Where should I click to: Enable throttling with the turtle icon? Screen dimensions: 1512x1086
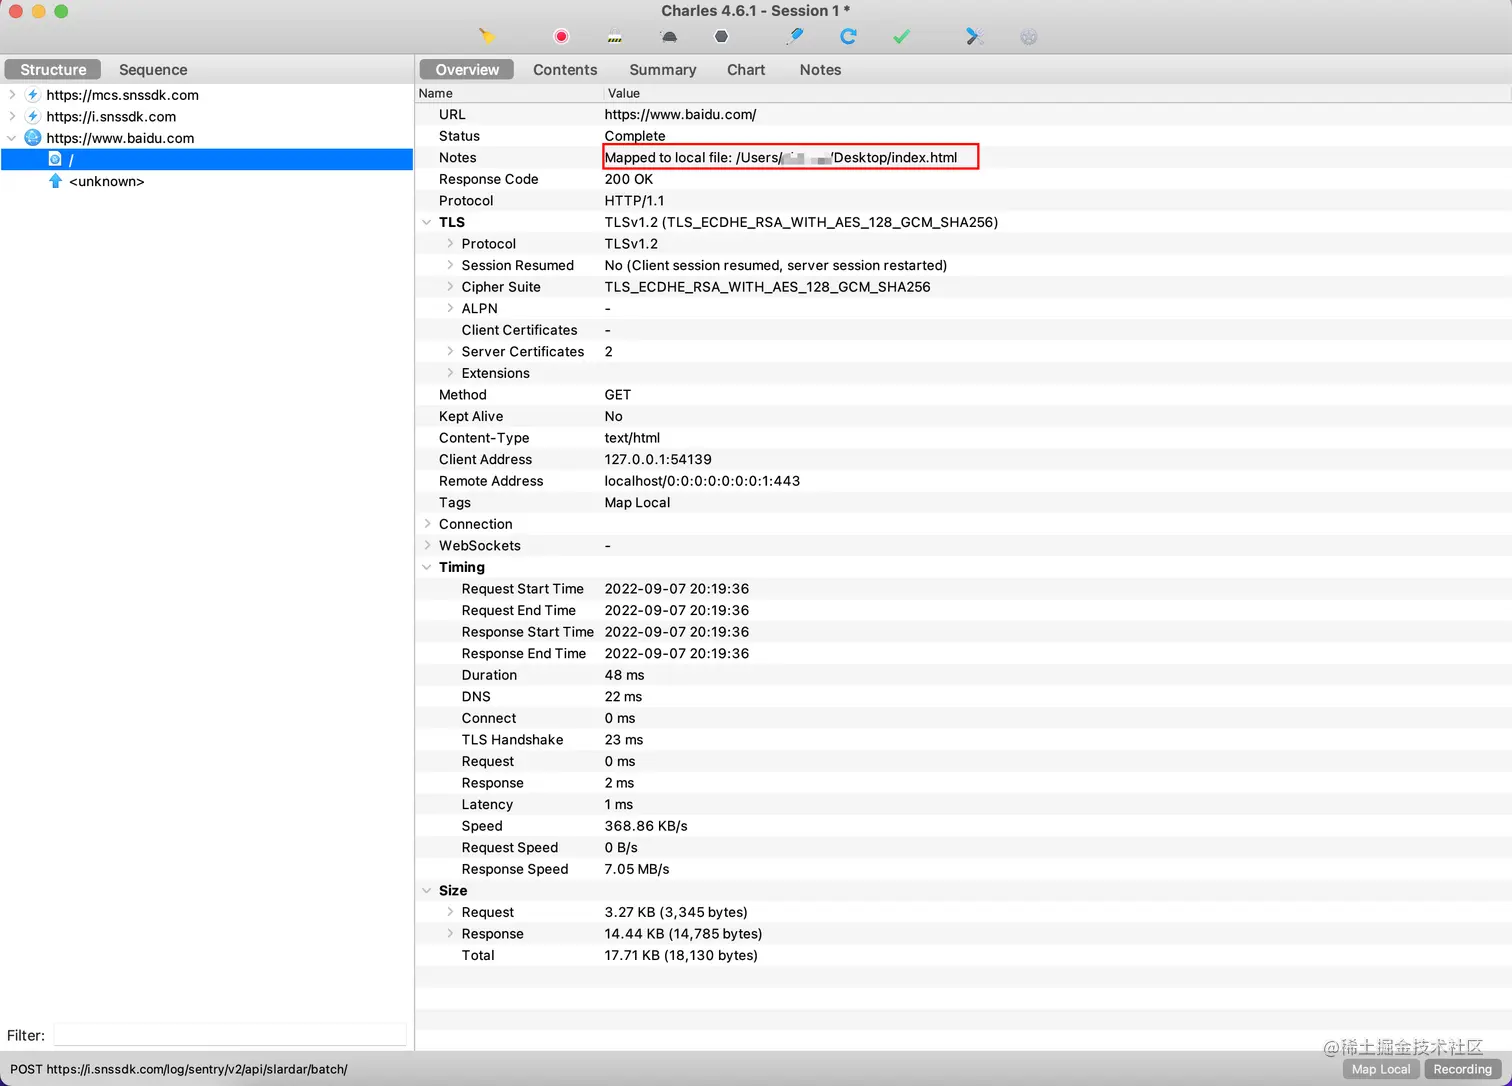669,37
